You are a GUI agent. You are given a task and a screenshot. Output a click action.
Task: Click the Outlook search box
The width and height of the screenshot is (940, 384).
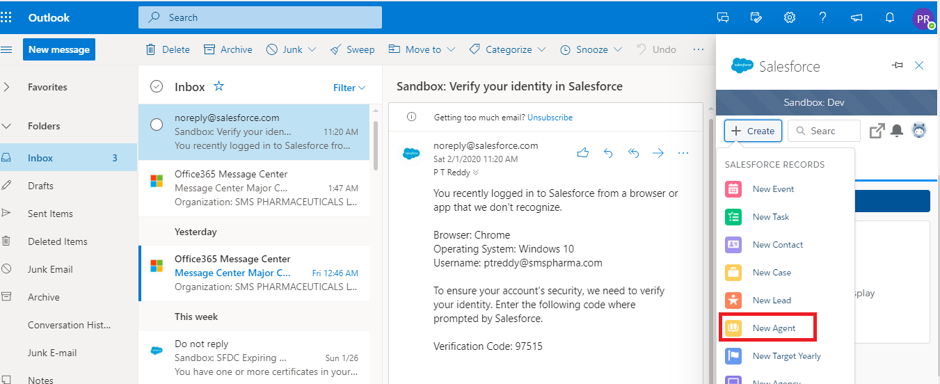[x=260, y=17]
